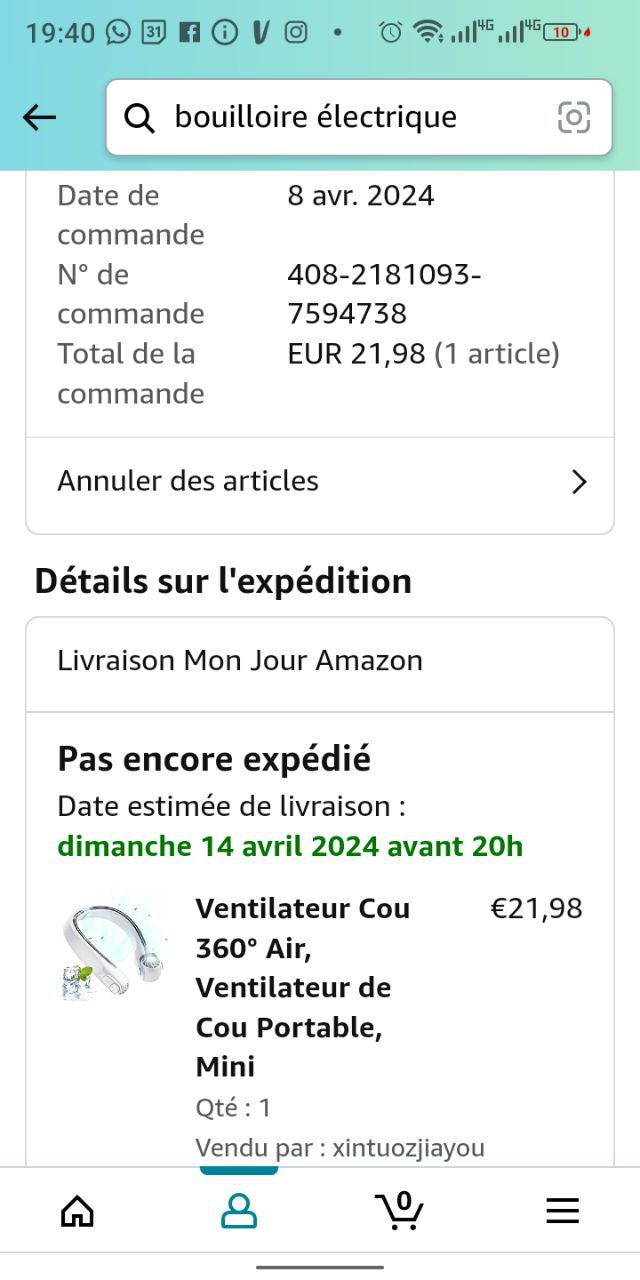Tap the Facebook notification icon
The height and width of the screenshot is (1280, 640).
click(189, 32)
